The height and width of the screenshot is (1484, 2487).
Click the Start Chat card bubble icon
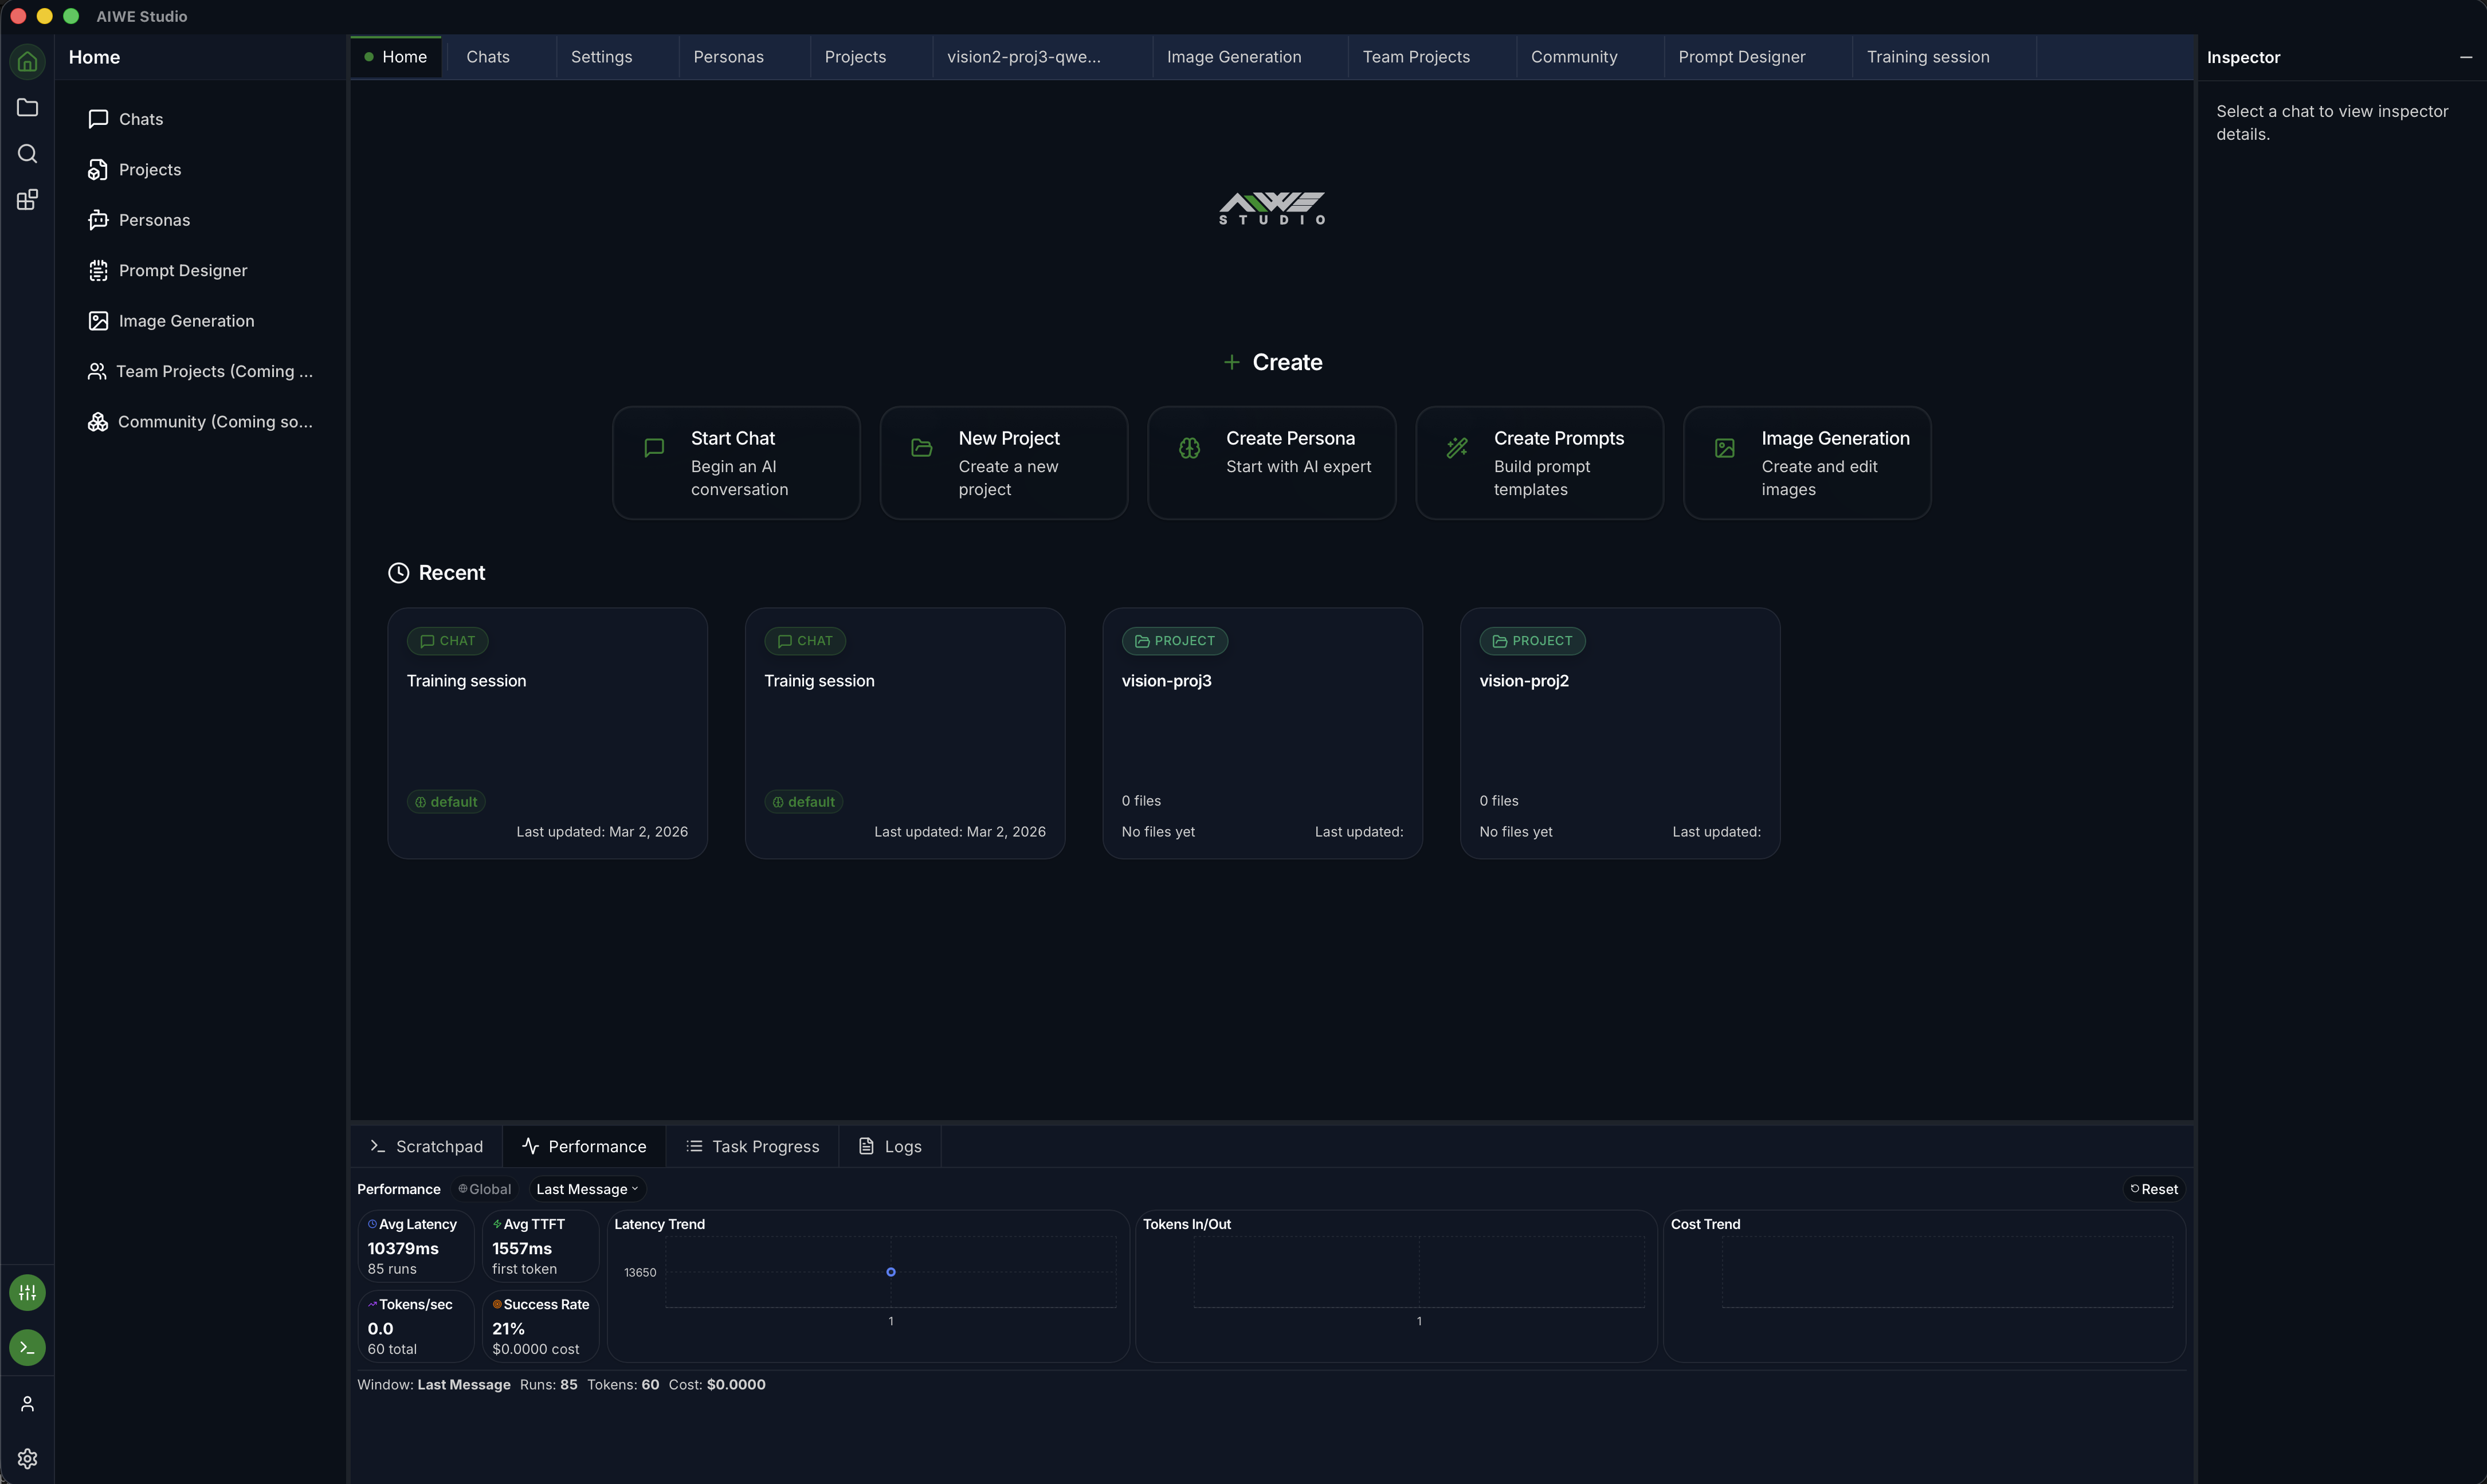654,448
